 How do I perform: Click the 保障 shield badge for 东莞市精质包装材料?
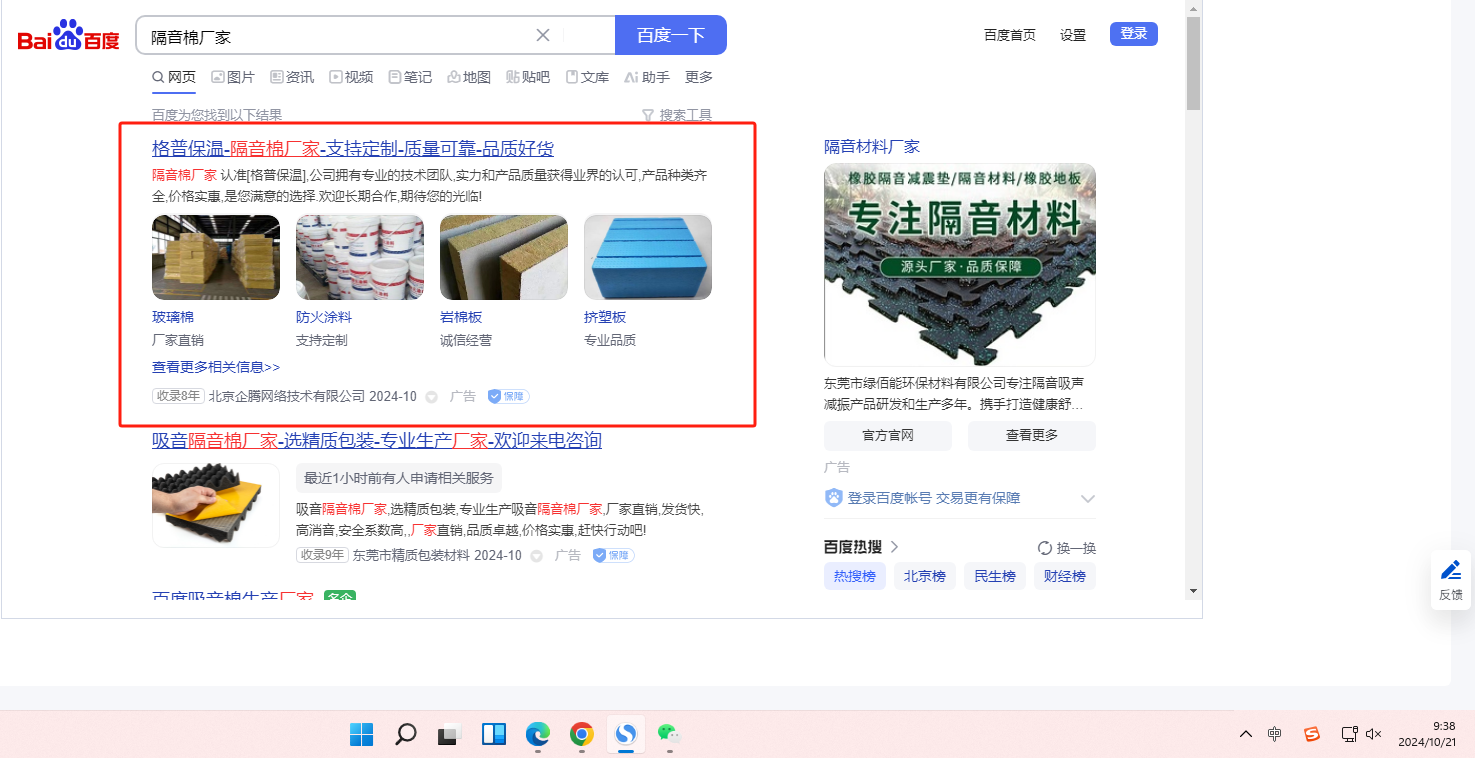(x=613, y=555)
